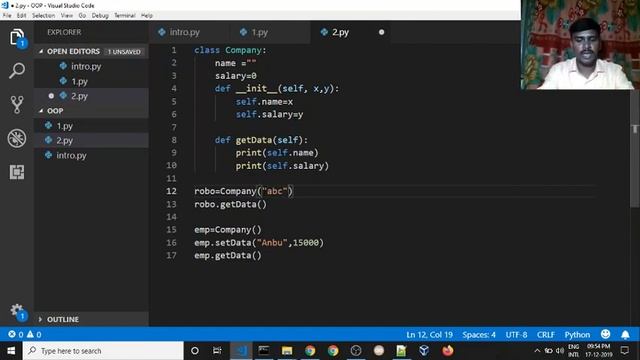Open the Edit menu
640x360 pixels.
[21, 16]
